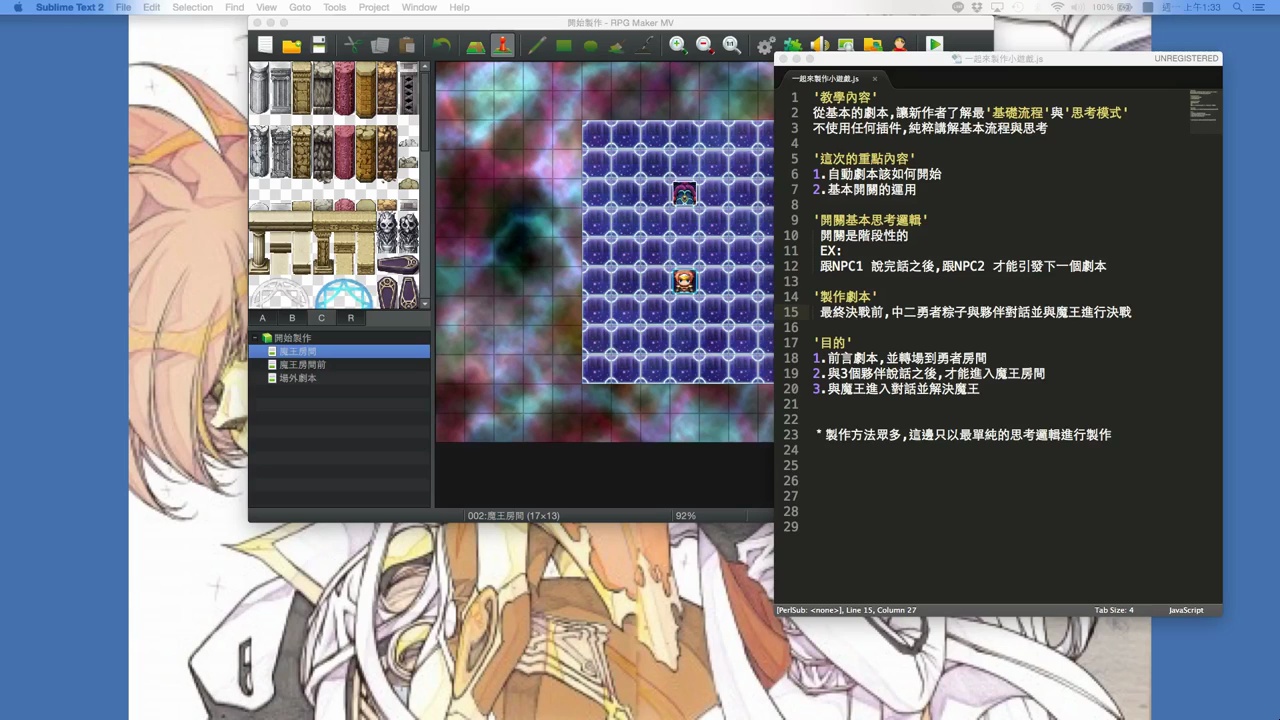This screenshot has width=1280, height=720.
Task: Open the Goto menu
Action: tap(300, 7)
